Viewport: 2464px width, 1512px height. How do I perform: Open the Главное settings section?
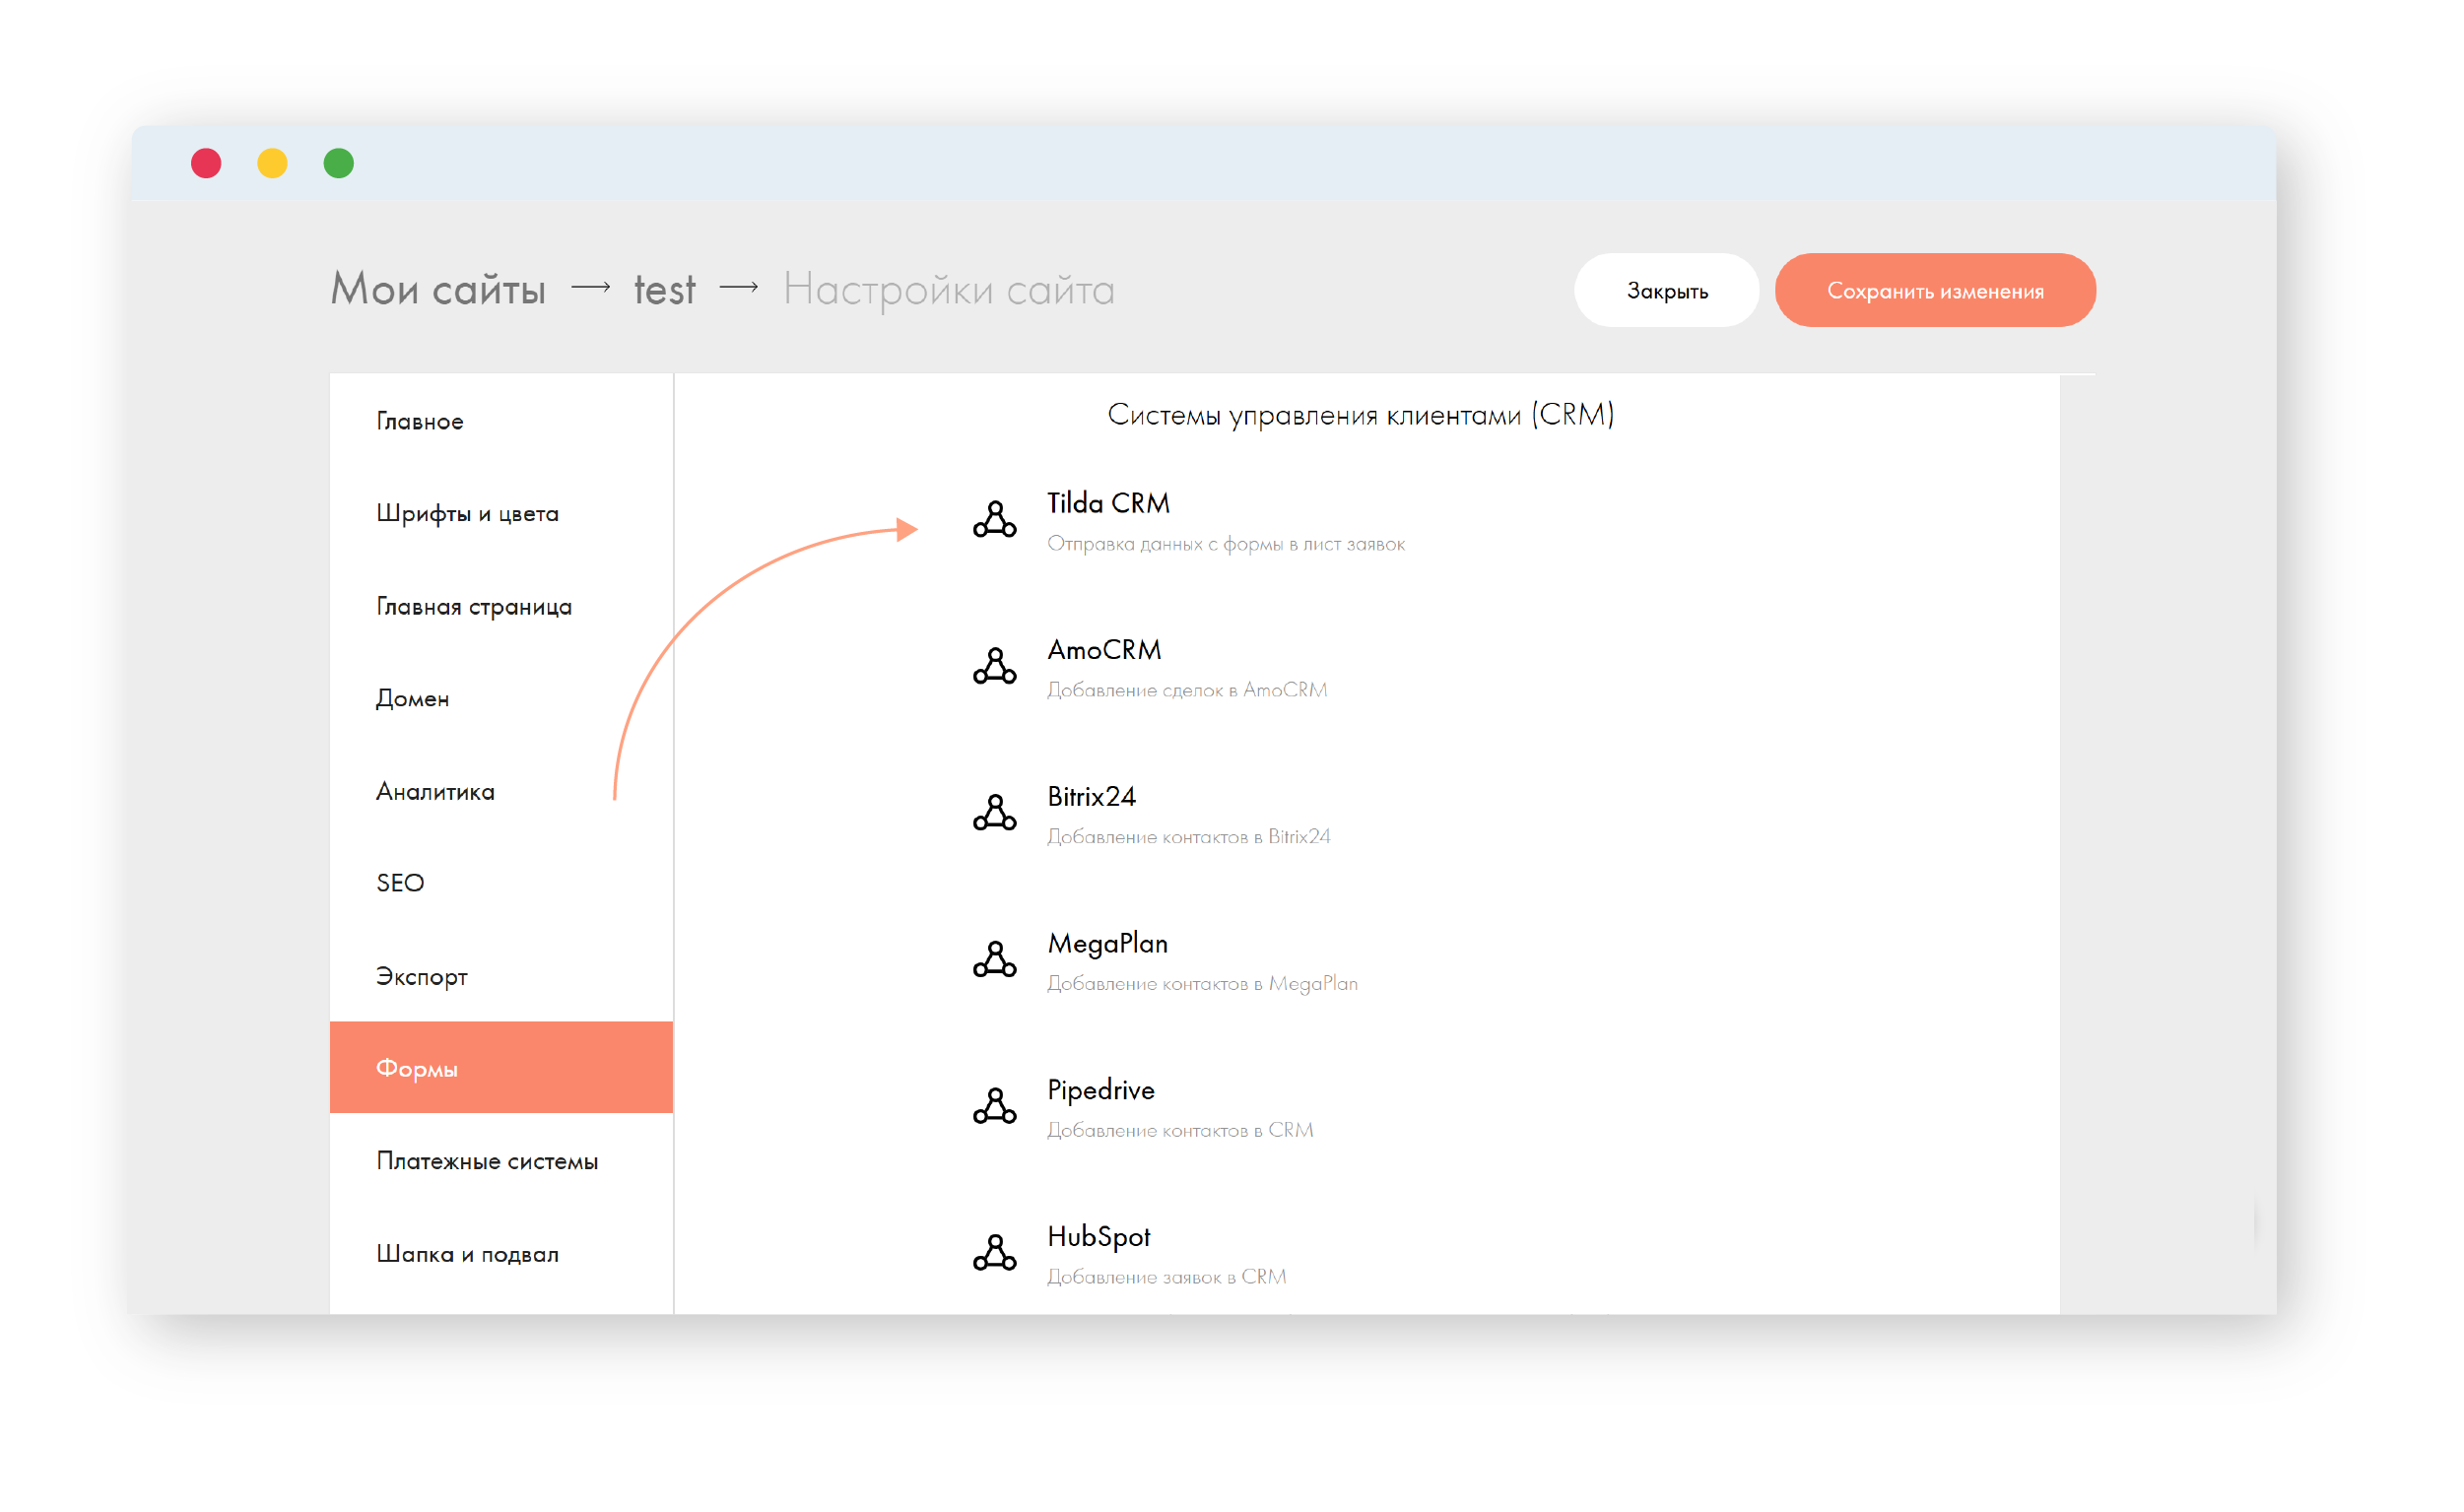coord(420,422)
